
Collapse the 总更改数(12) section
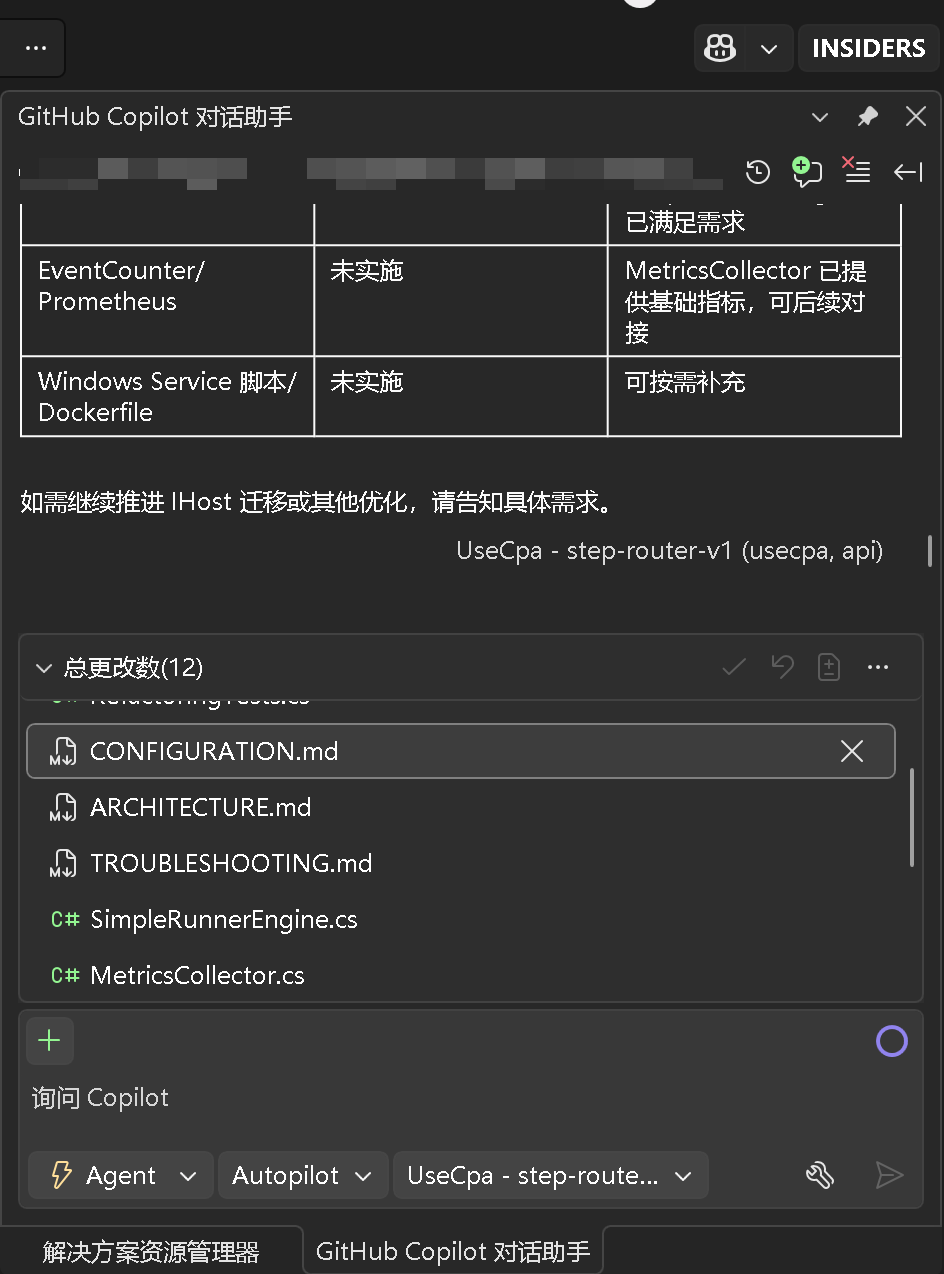[x=44, y=668]
